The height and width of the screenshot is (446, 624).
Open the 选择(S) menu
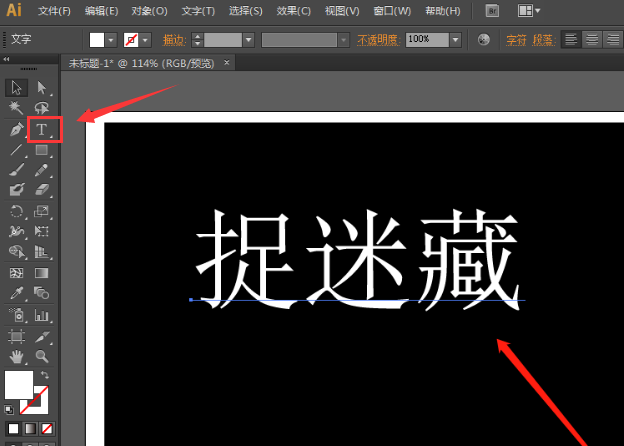(x=246, y=11)
